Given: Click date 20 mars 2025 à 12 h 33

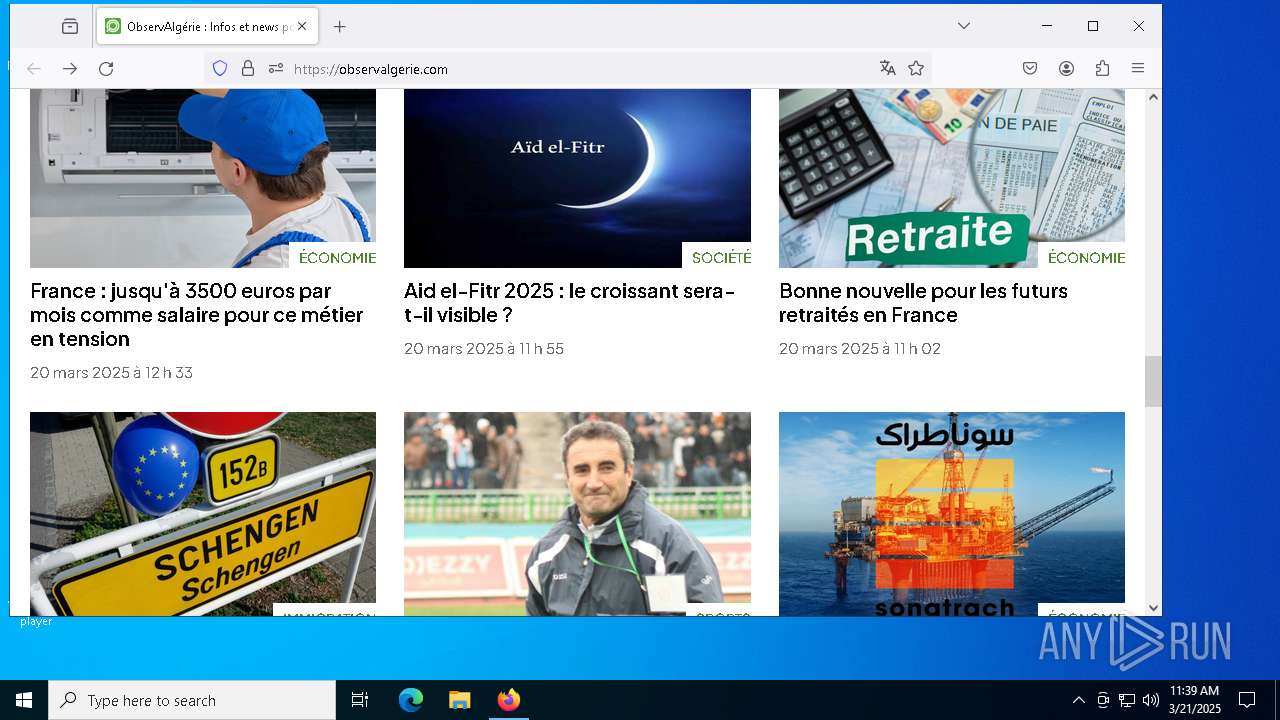Looking at the screenshot, I should tap(111, 373).
